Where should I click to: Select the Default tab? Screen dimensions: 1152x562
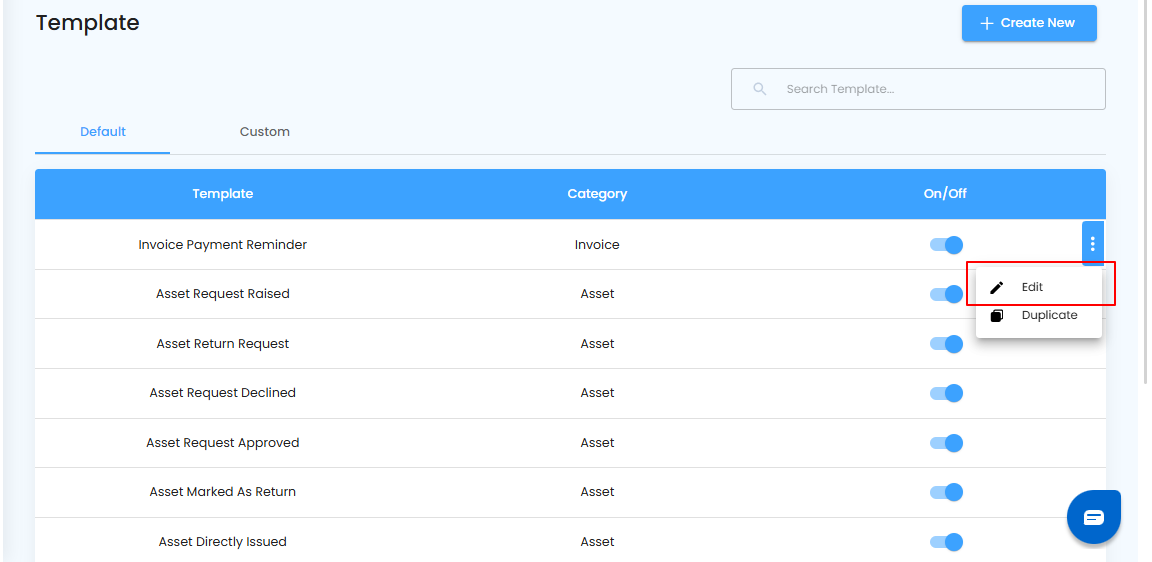(x=103, y=132)
